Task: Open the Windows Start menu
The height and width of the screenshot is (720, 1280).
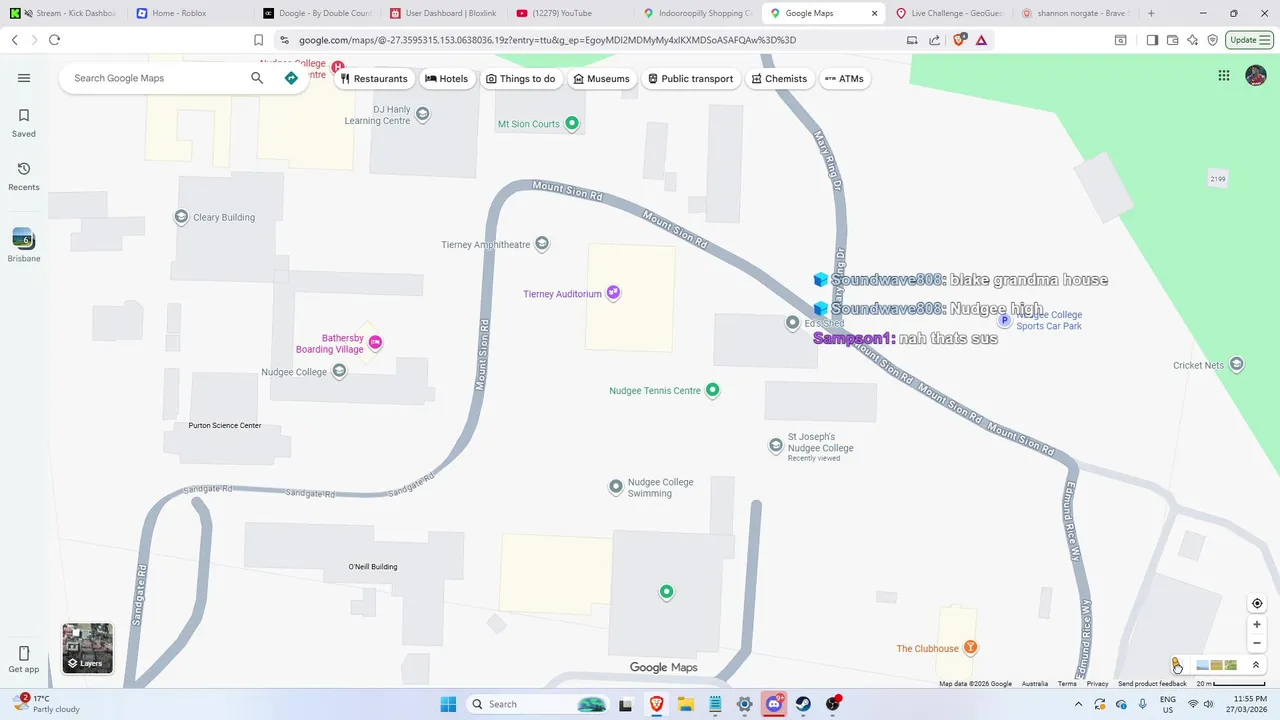Action: pyautogui.click(x=448, y=704)
